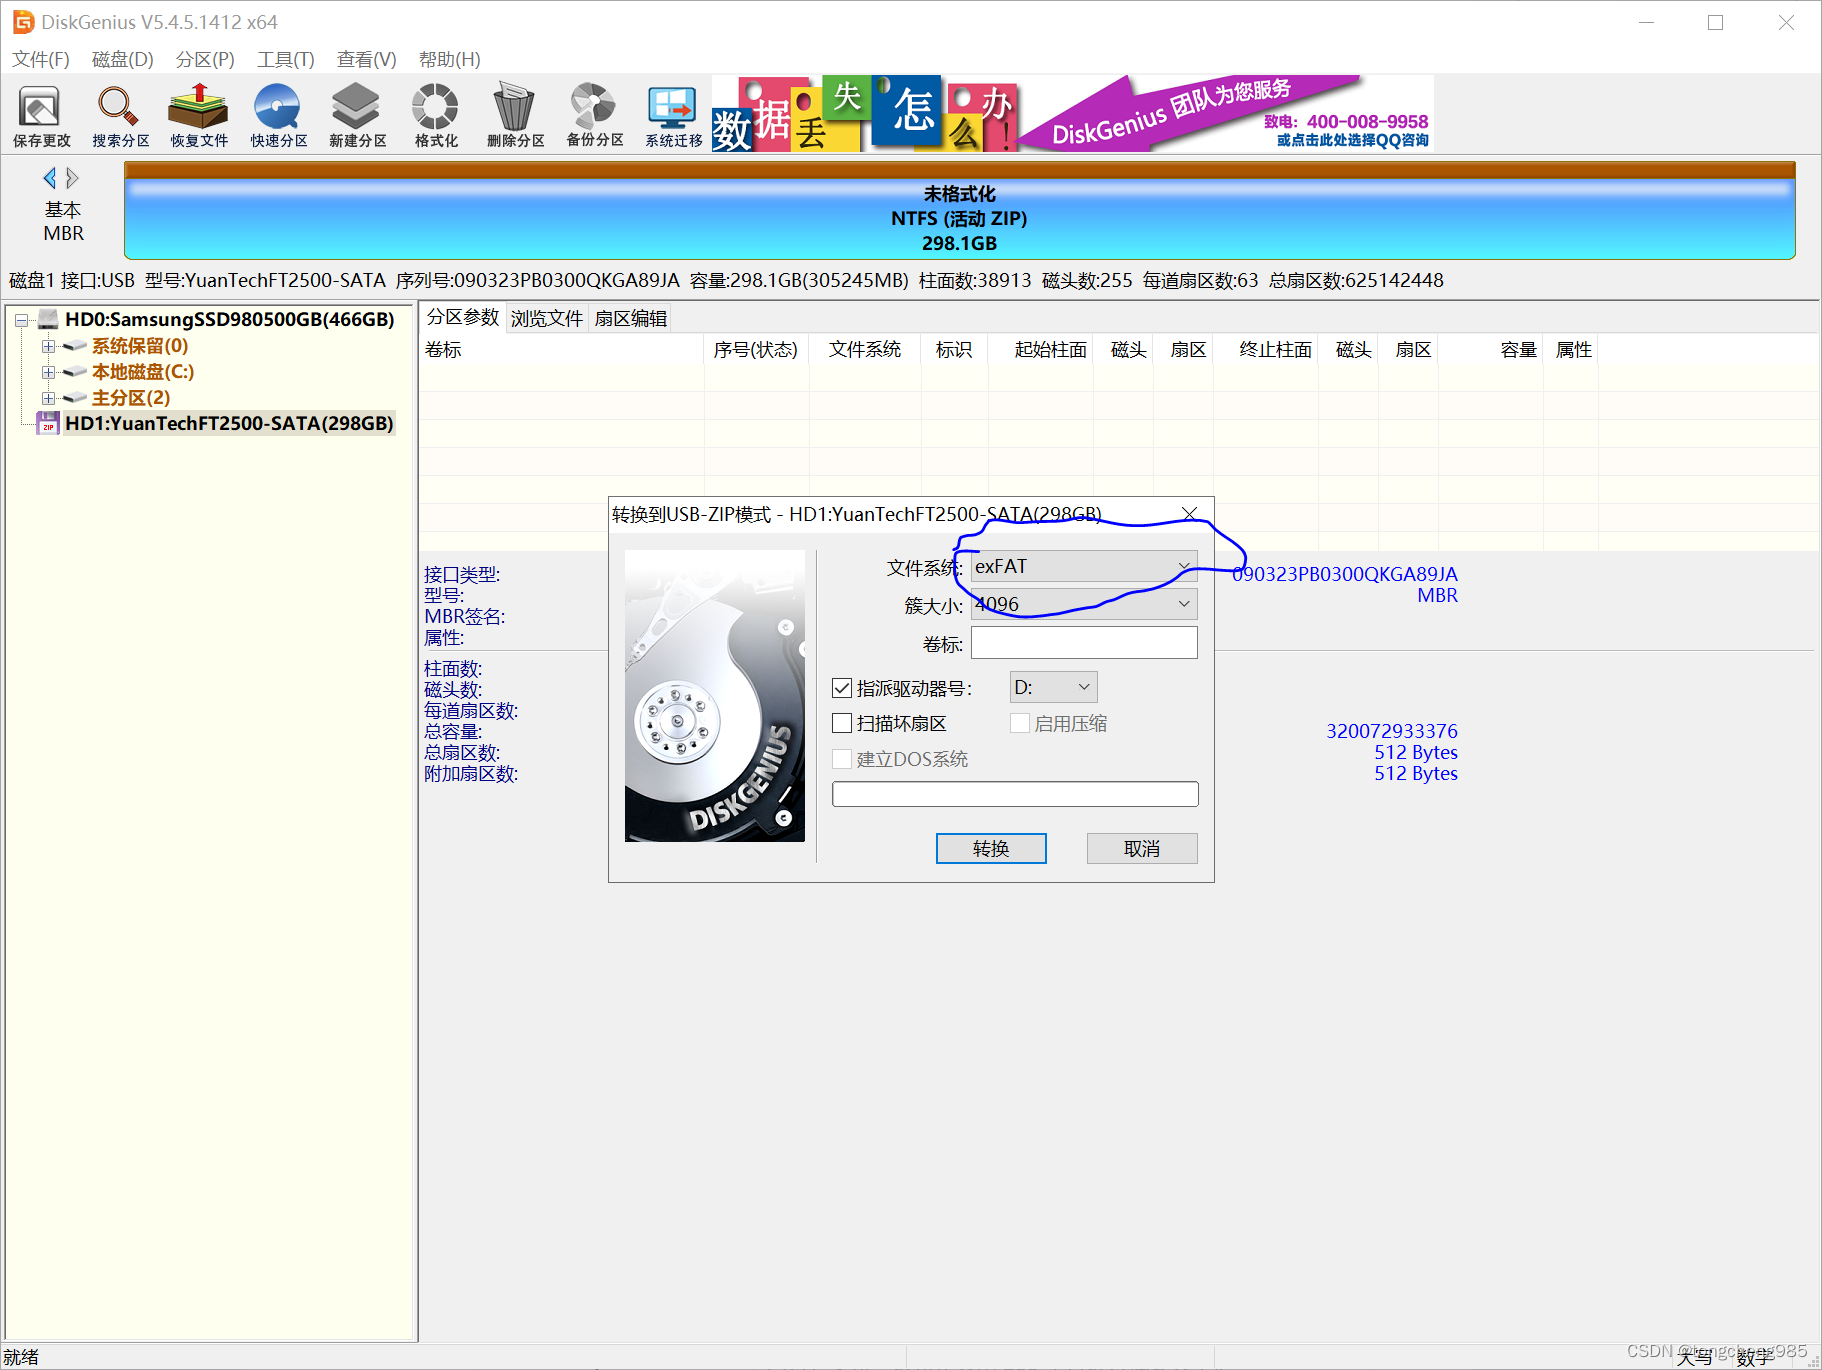
Task: Click the conversion progress bar in the dialog
Action: [x=1015, y=794]
